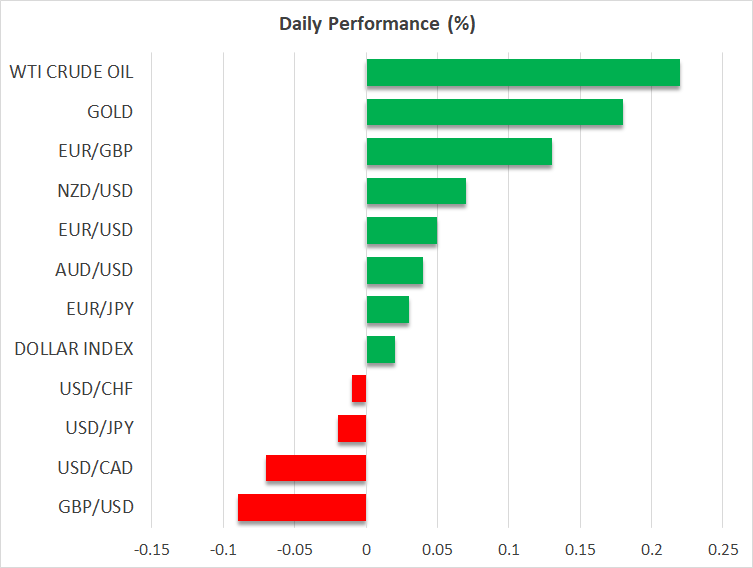The height and width of the screenshot is (568, 753).
Task: Select the GBP/USD red bar
Action: point(302,507)
